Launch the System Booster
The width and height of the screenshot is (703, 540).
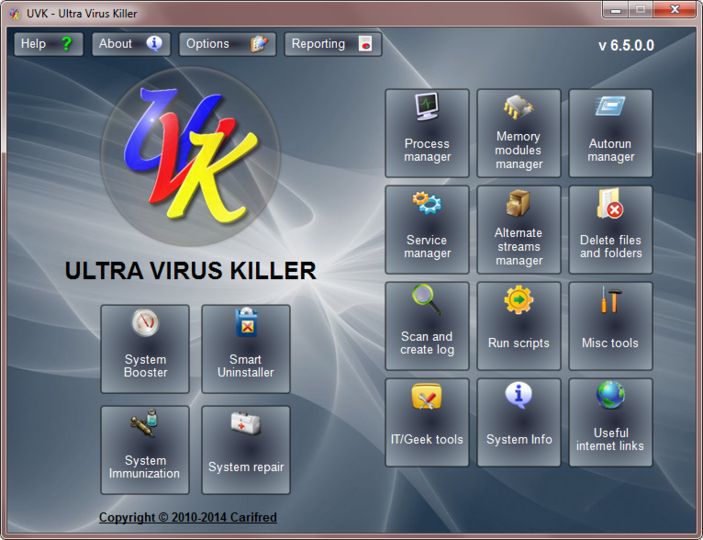pos(145,349)
